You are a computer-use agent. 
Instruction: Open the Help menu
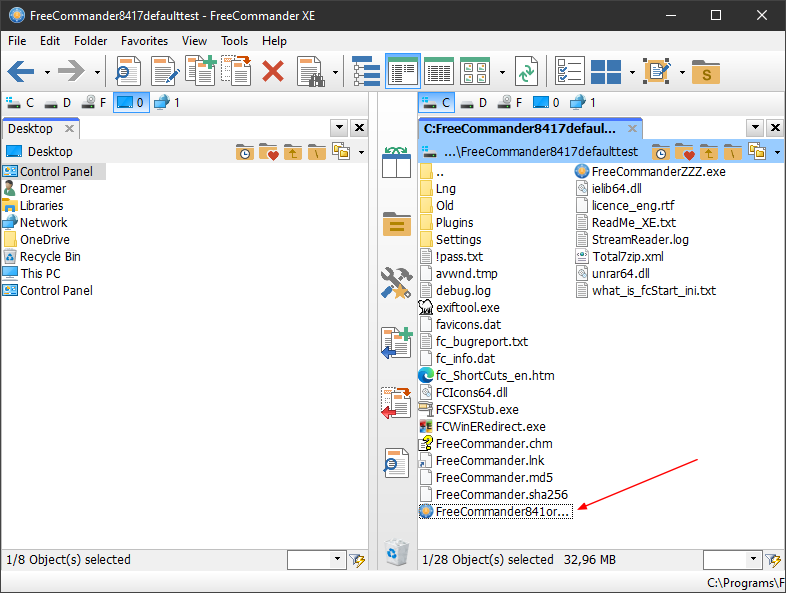coord(274,41)
